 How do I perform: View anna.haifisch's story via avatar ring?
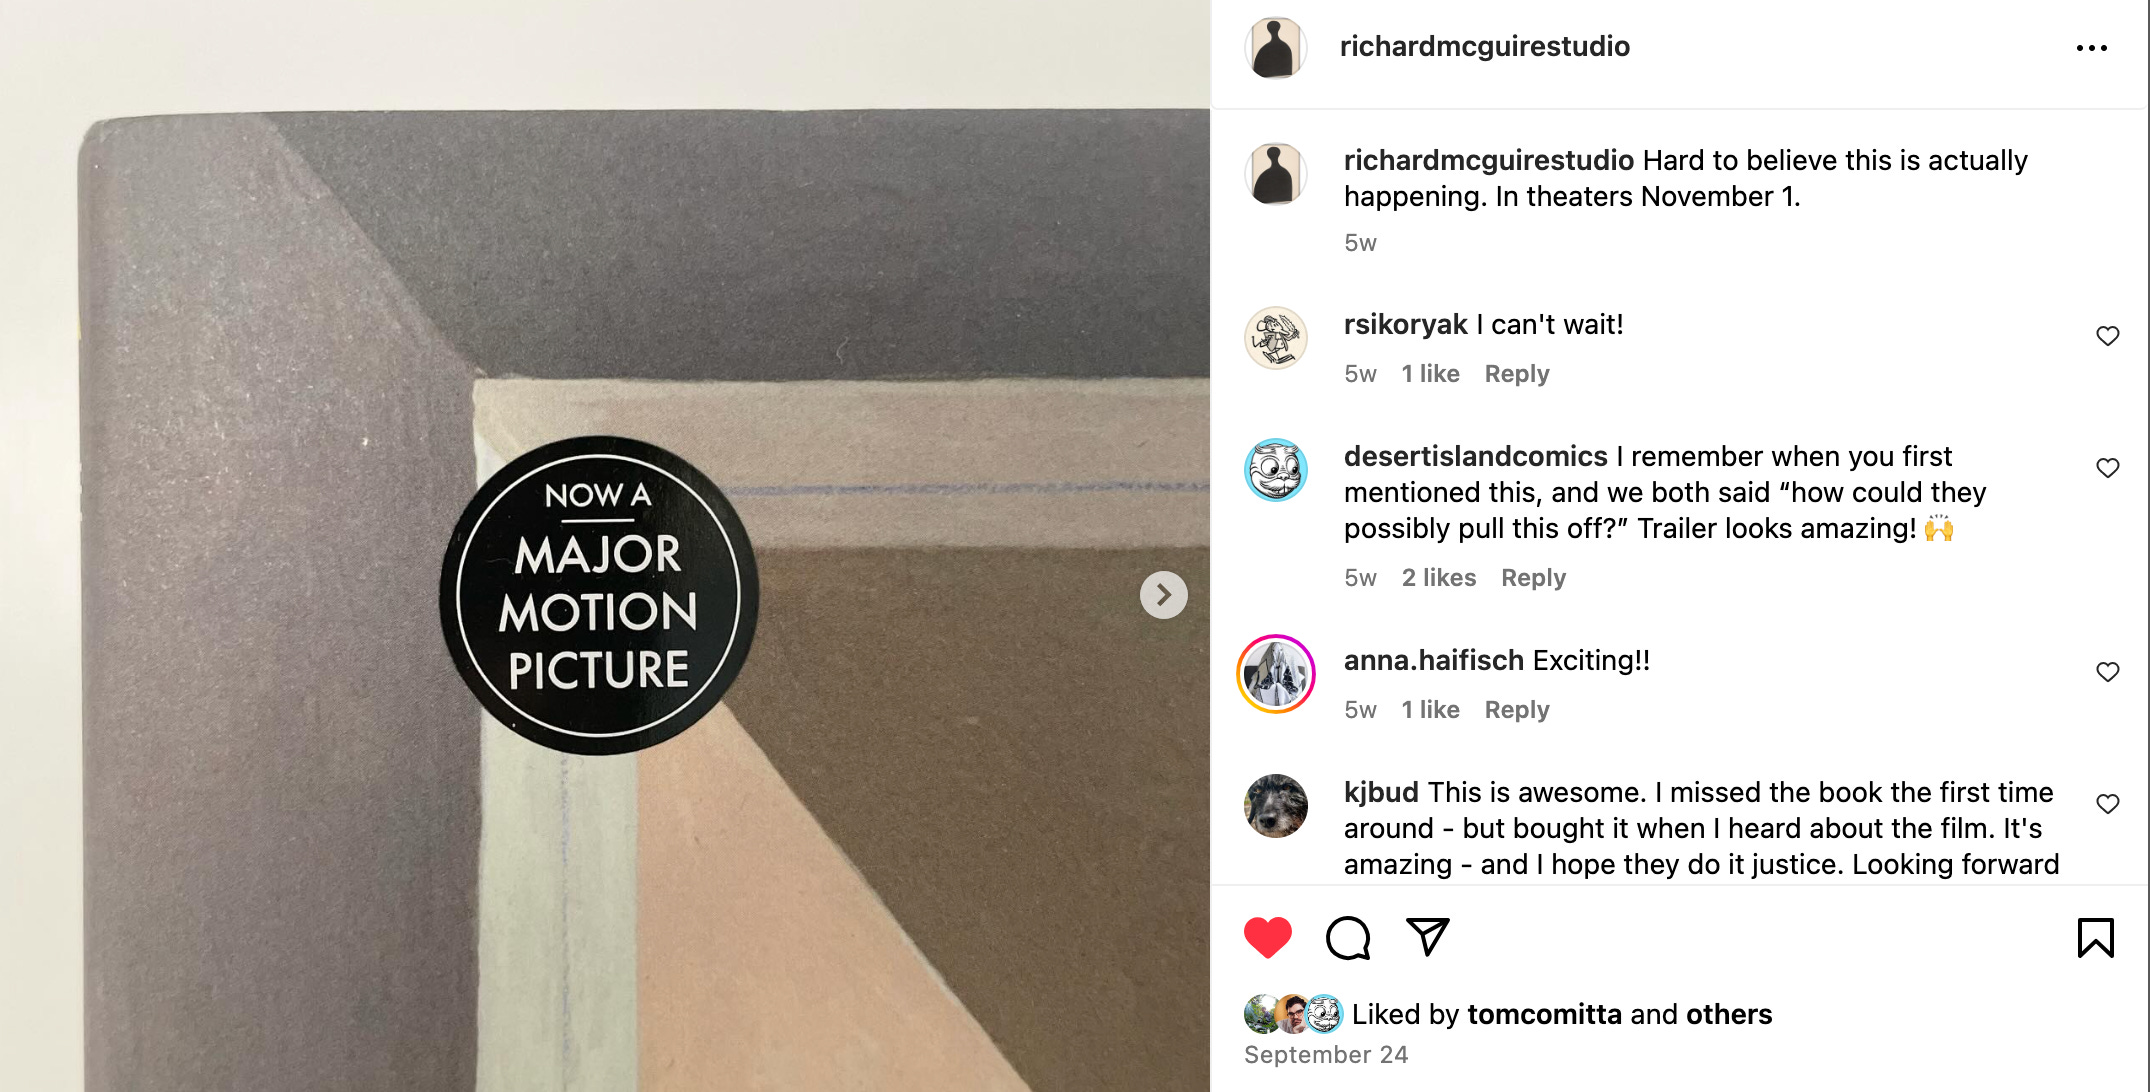tap(1276, 674)
